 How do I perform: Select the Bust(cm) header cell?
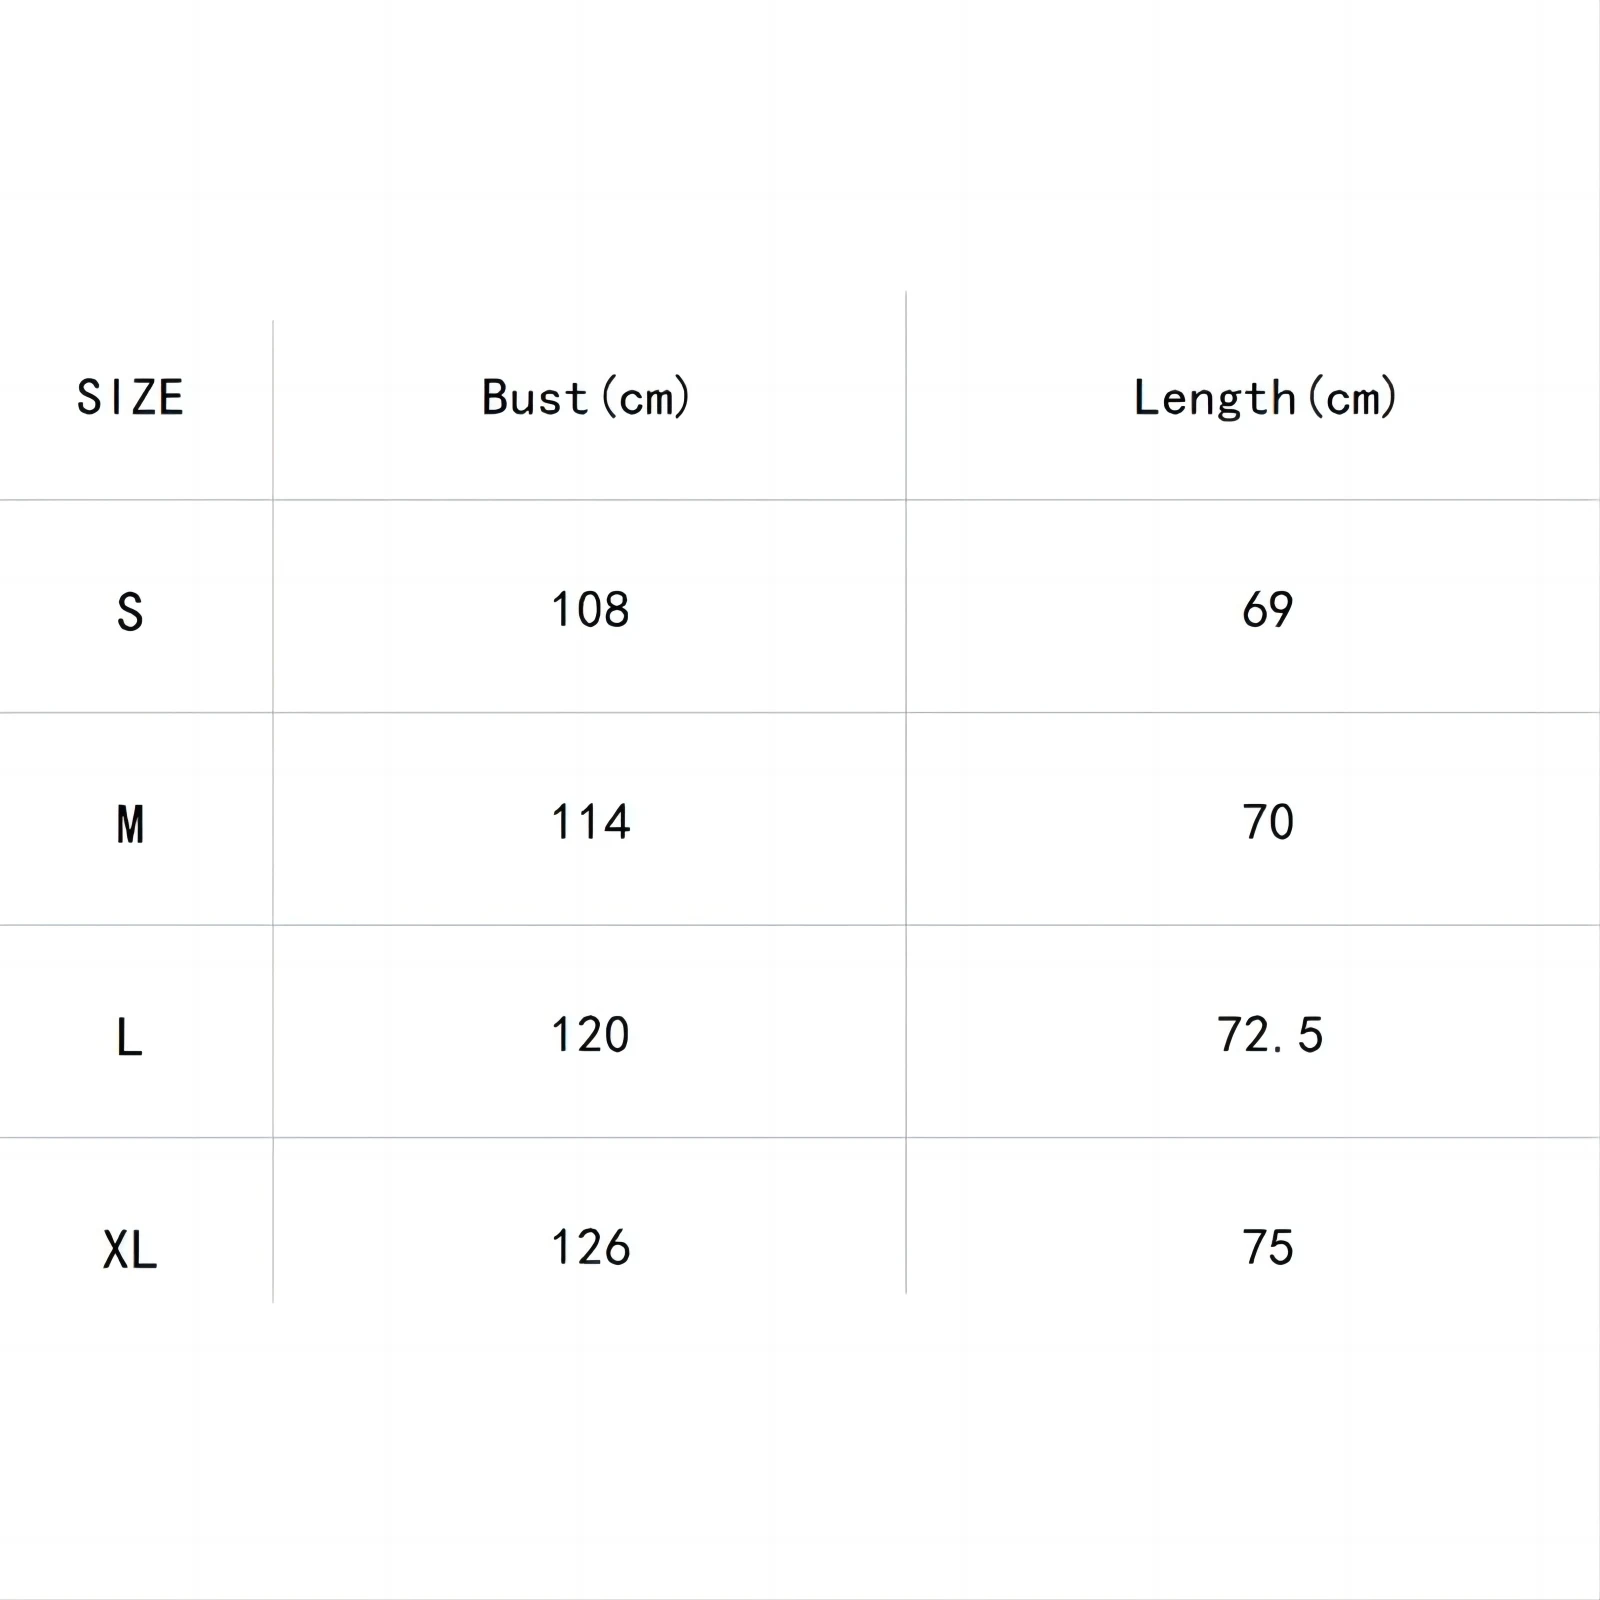(587, 398)
